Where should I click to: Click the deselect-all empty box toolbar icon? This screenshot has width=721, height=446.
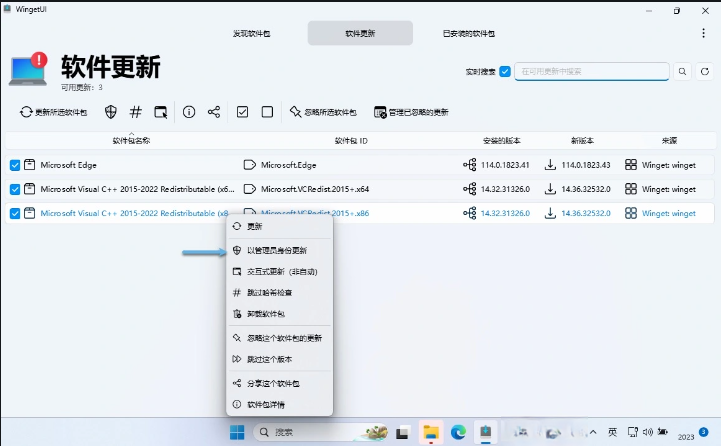tap(267, 112)
